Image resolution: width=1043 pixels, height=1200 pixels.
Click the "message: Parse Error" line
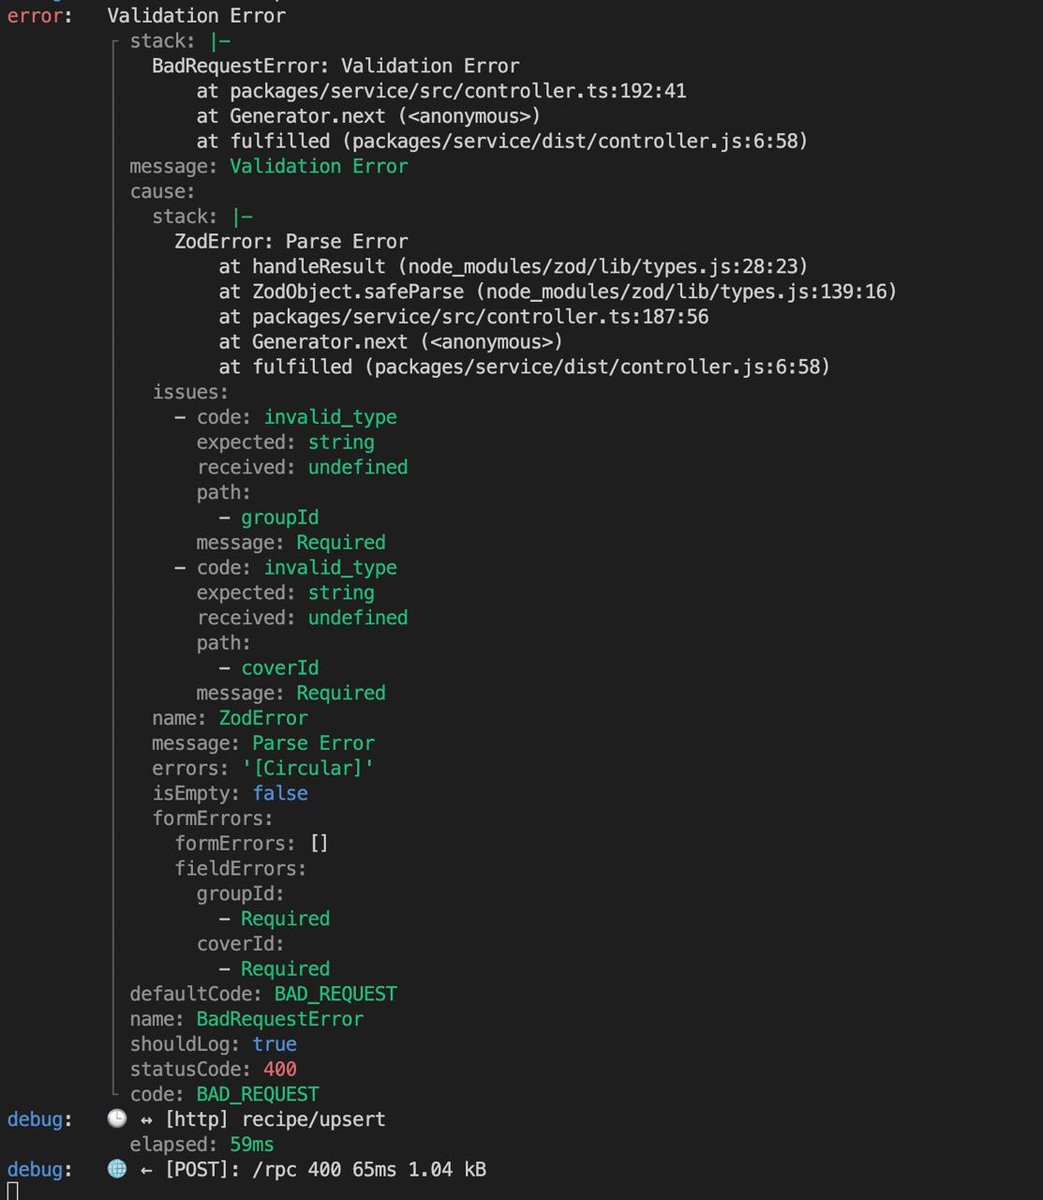pos(263,743)
